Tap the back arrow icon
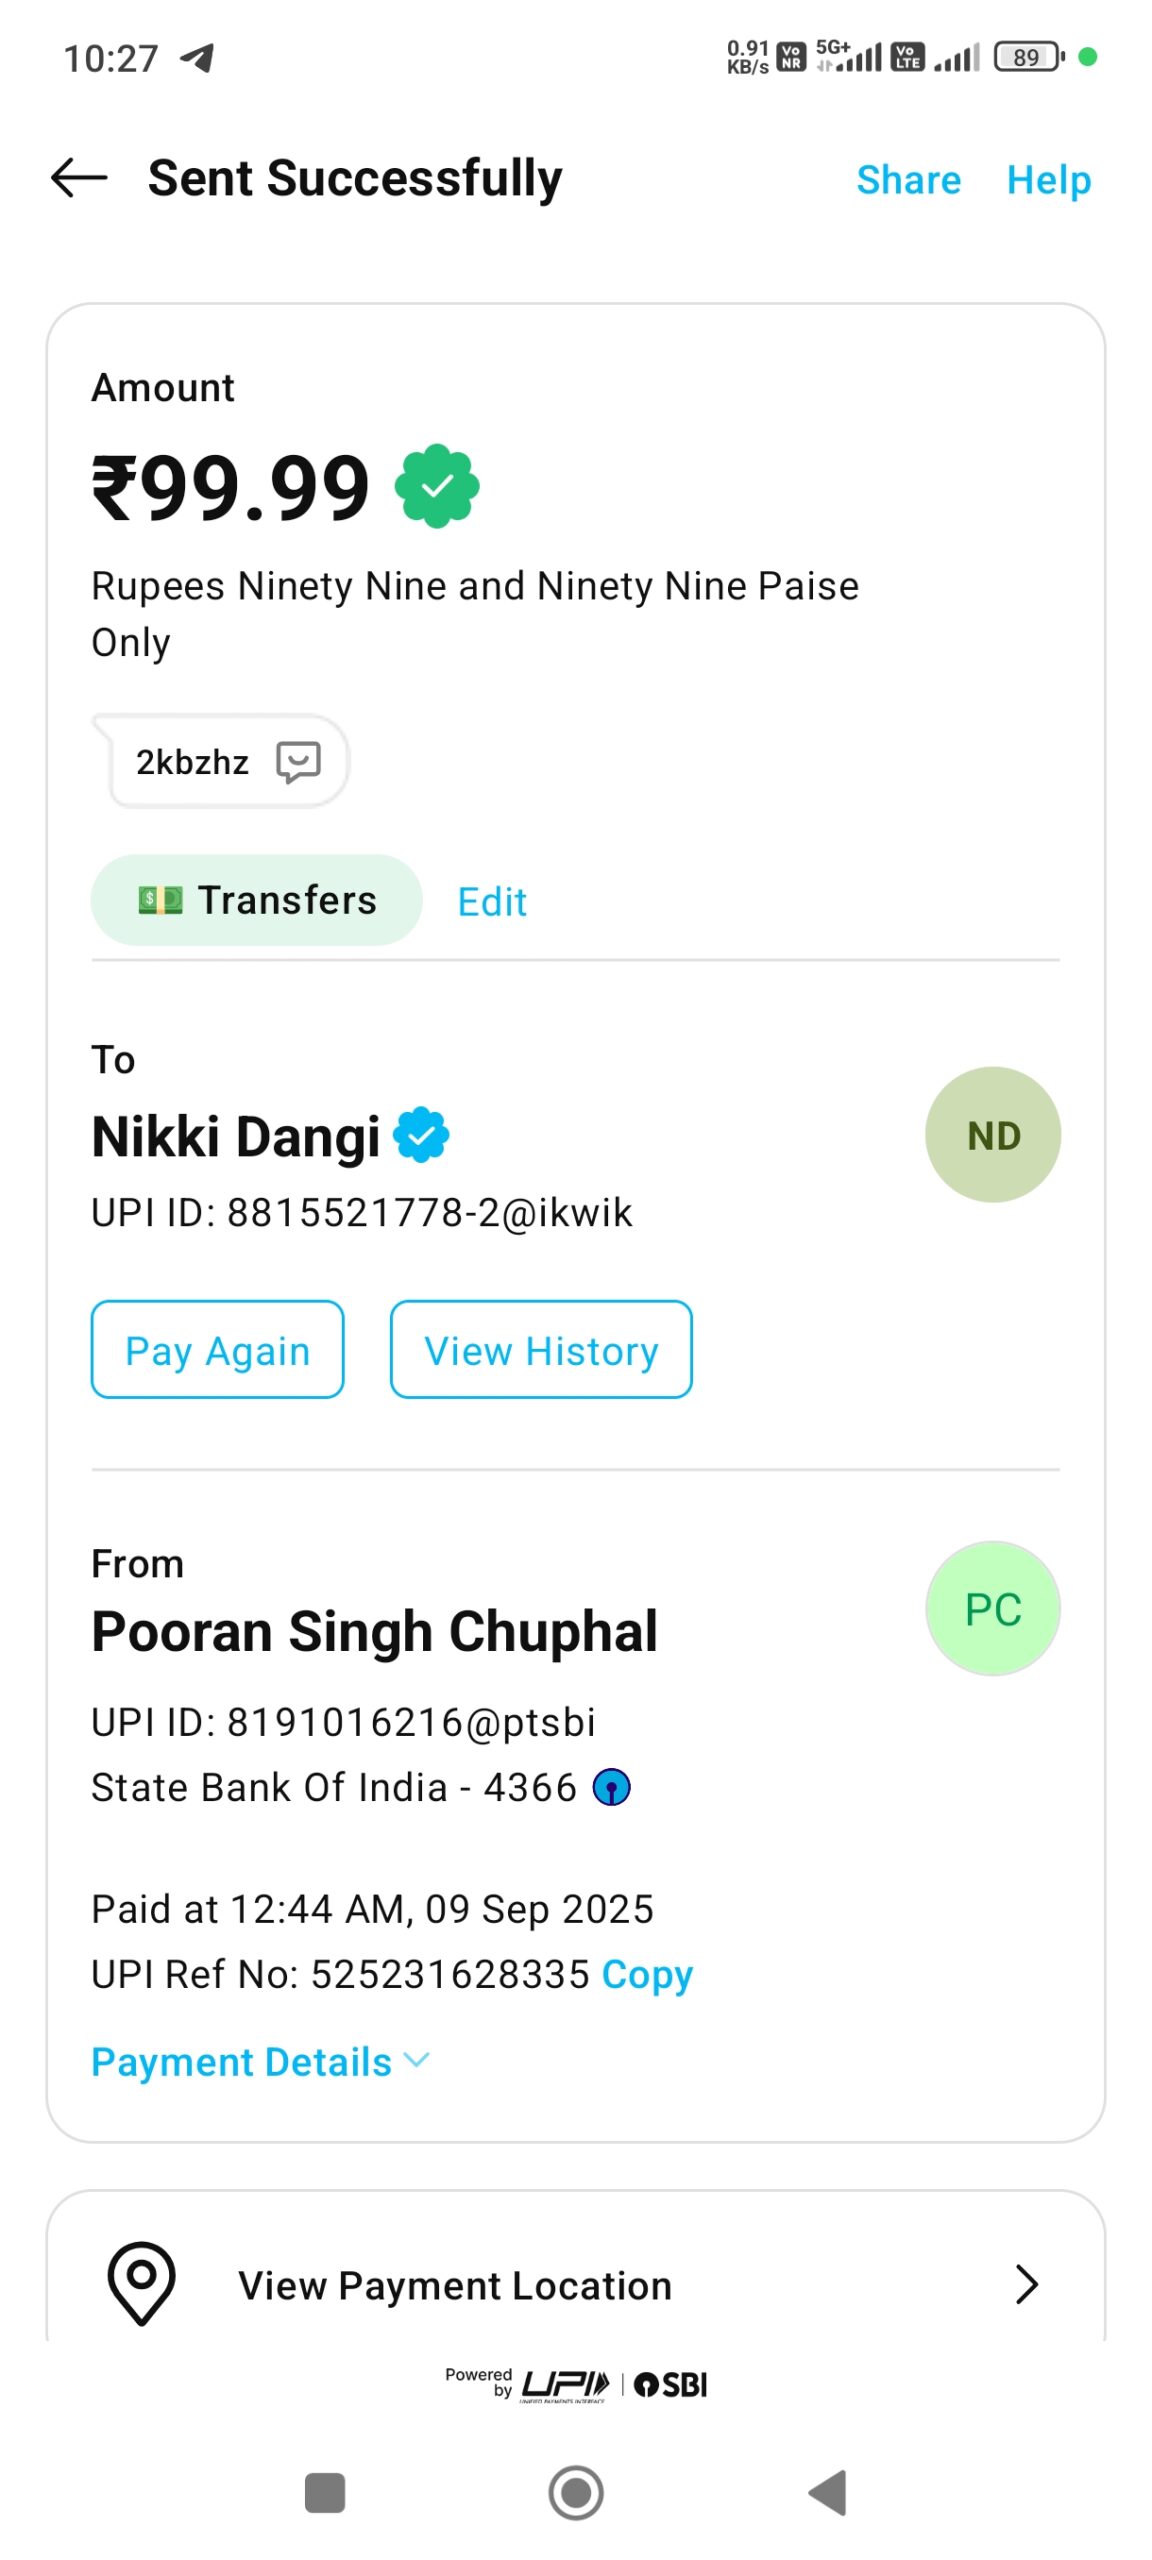Screen dimensions: 1152x2560 (79, 178)
